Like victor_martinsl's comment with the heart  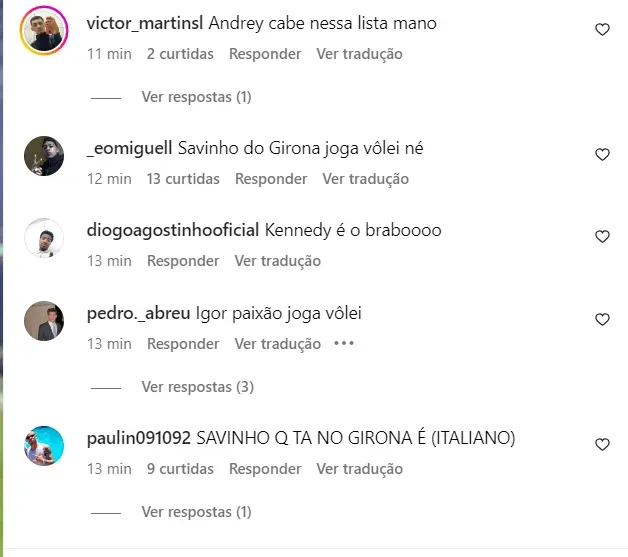tap(602, 30)
